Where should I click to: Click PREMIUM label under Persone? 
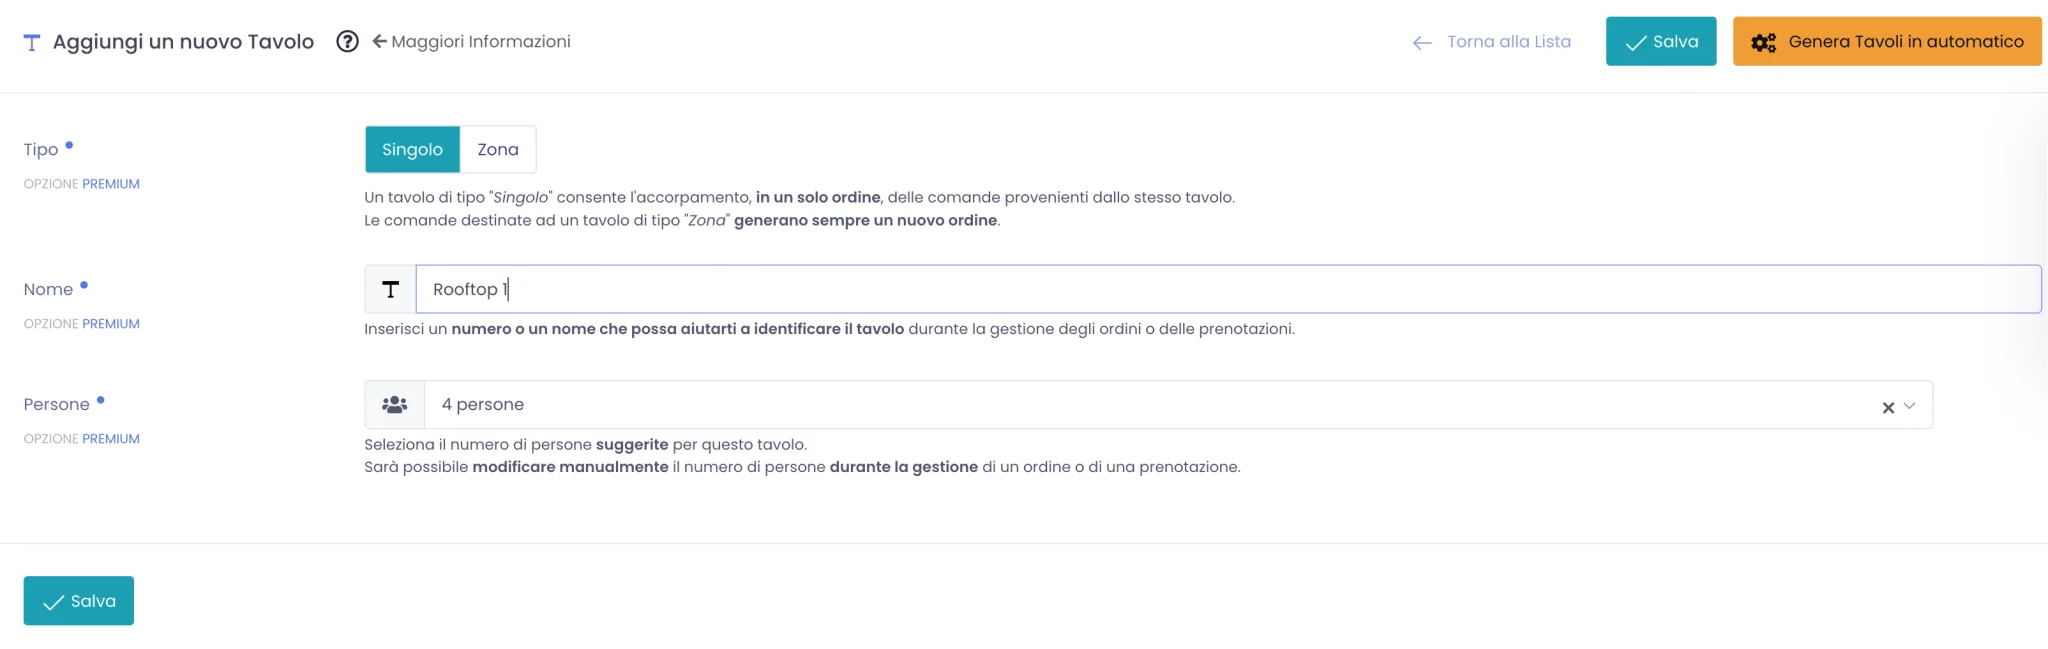tap(111, 439)
